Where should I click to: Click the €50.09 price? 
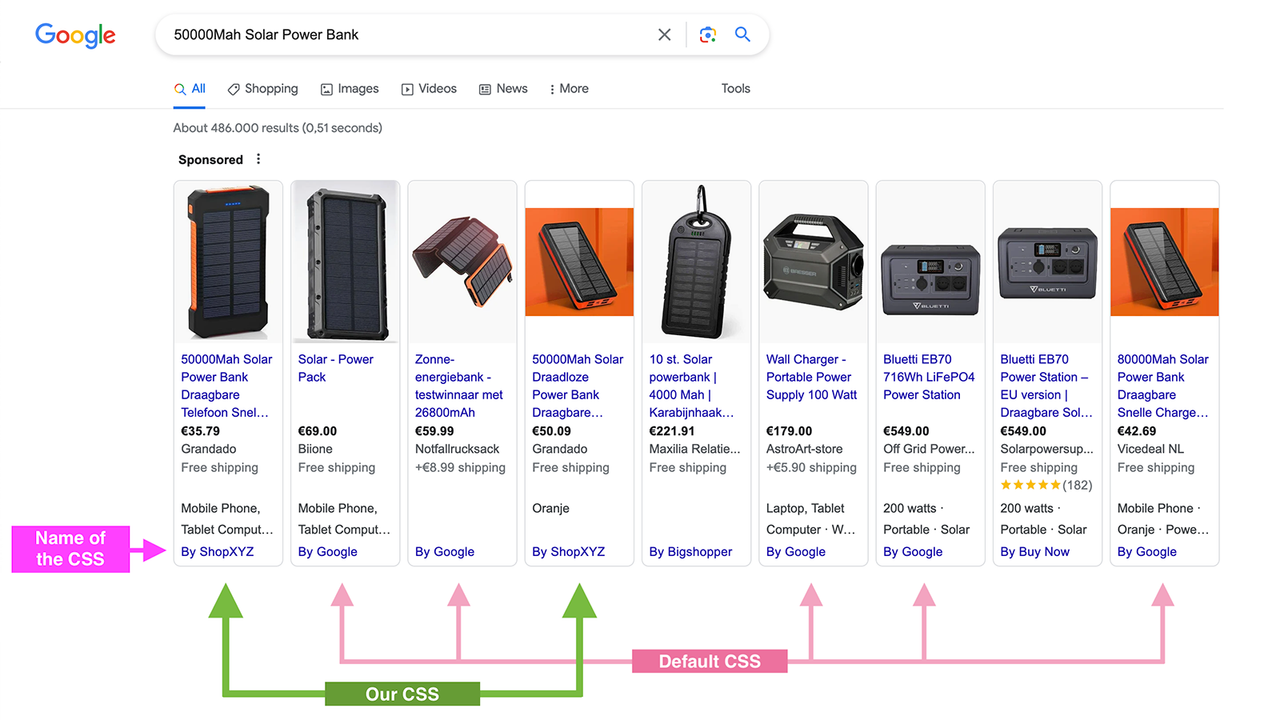point(551,431)
